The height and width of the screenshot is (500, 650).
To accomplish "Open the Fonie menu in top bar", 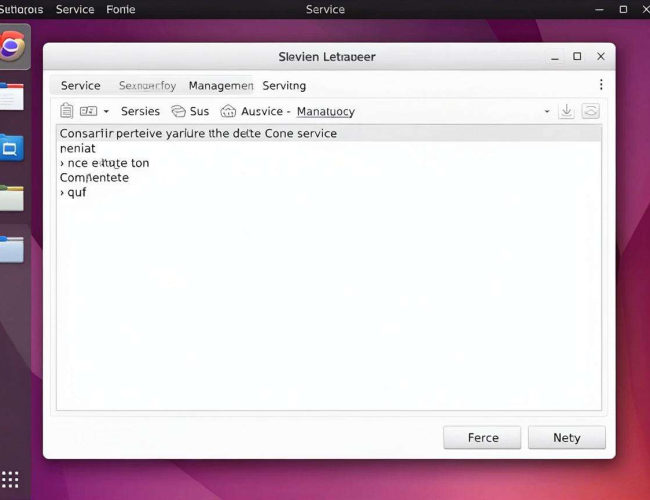I will point(121,10).
